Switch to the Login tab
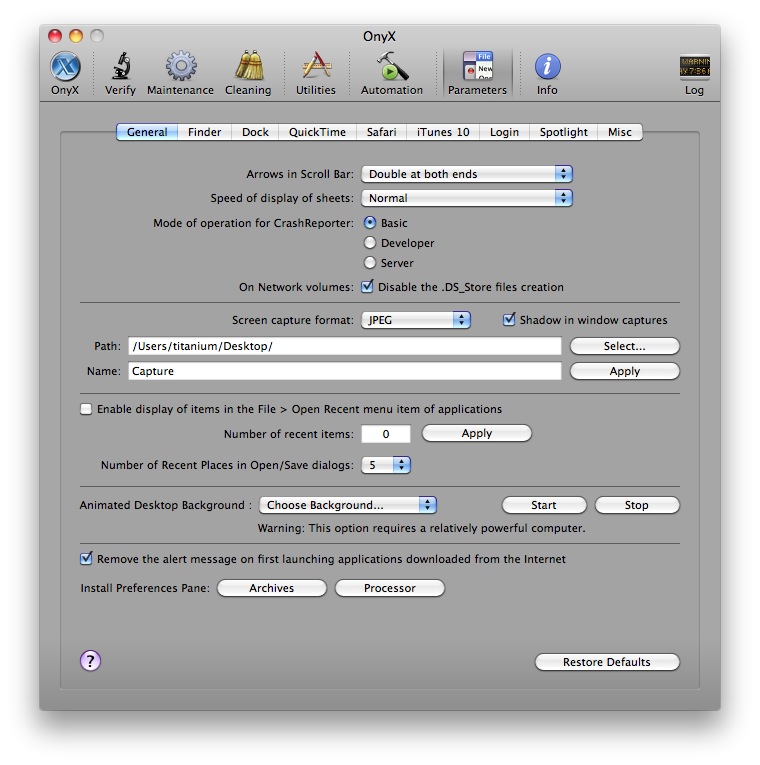Screen dimensions: 760x765 point(504,132)
